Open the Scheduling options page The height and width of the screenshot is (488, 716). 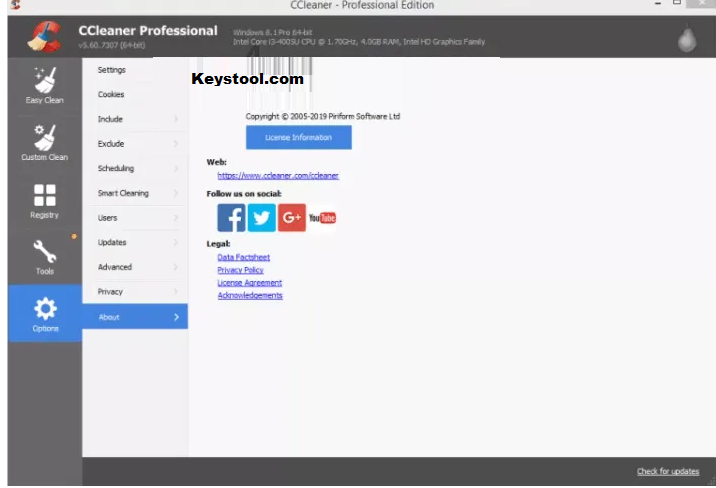(x=135, y=168)
